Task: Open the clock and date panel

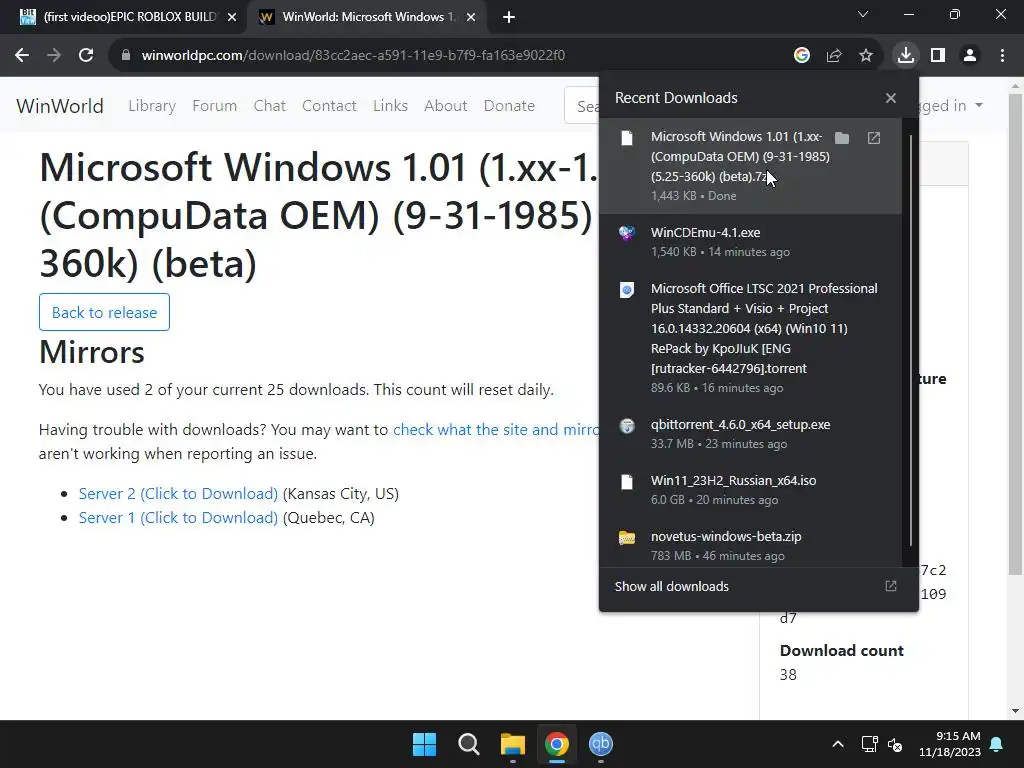Action: pos(950,744)
